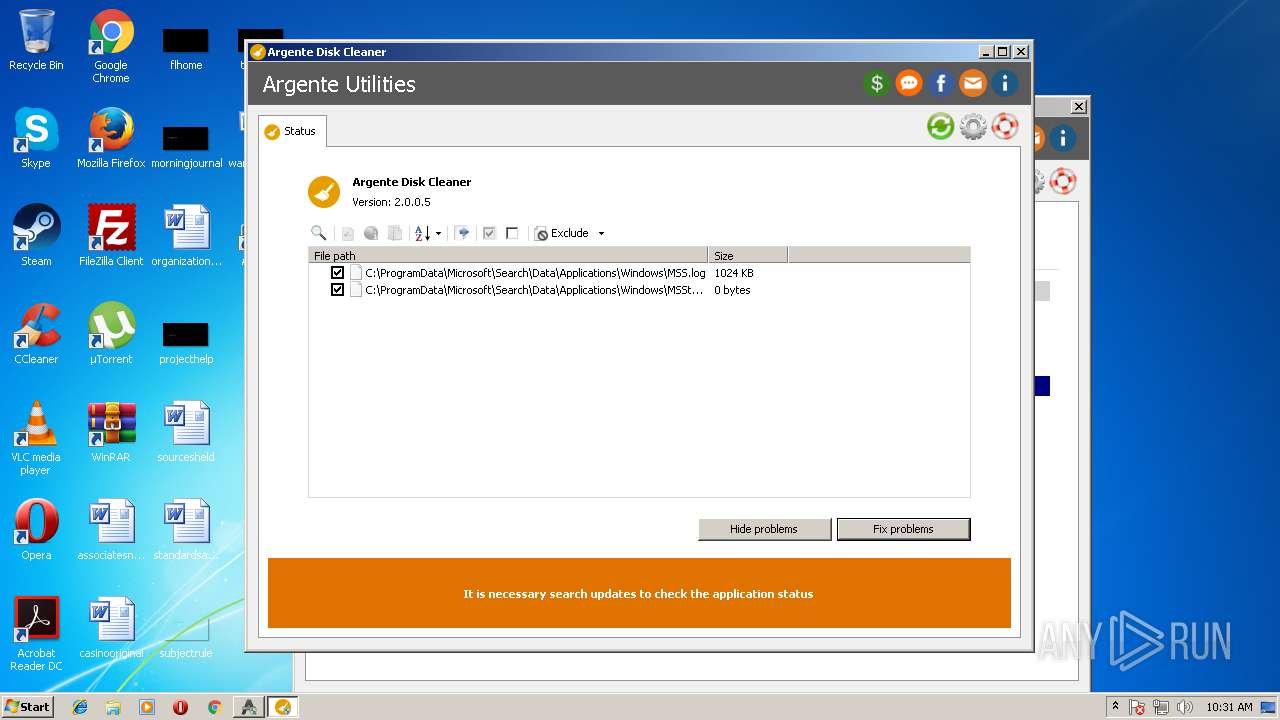Select the 0 bytes size cell
Image resolution: width=1280 pixels, height=720 pixels.
[x=732, y=290]
